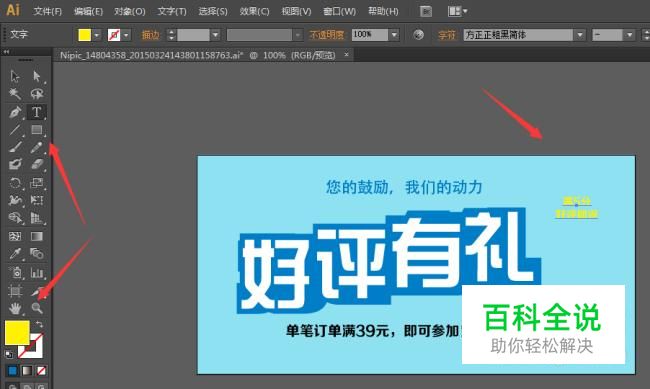Select the Artboard tool
This screenshot has width=650, height=389.
point(15,291)
